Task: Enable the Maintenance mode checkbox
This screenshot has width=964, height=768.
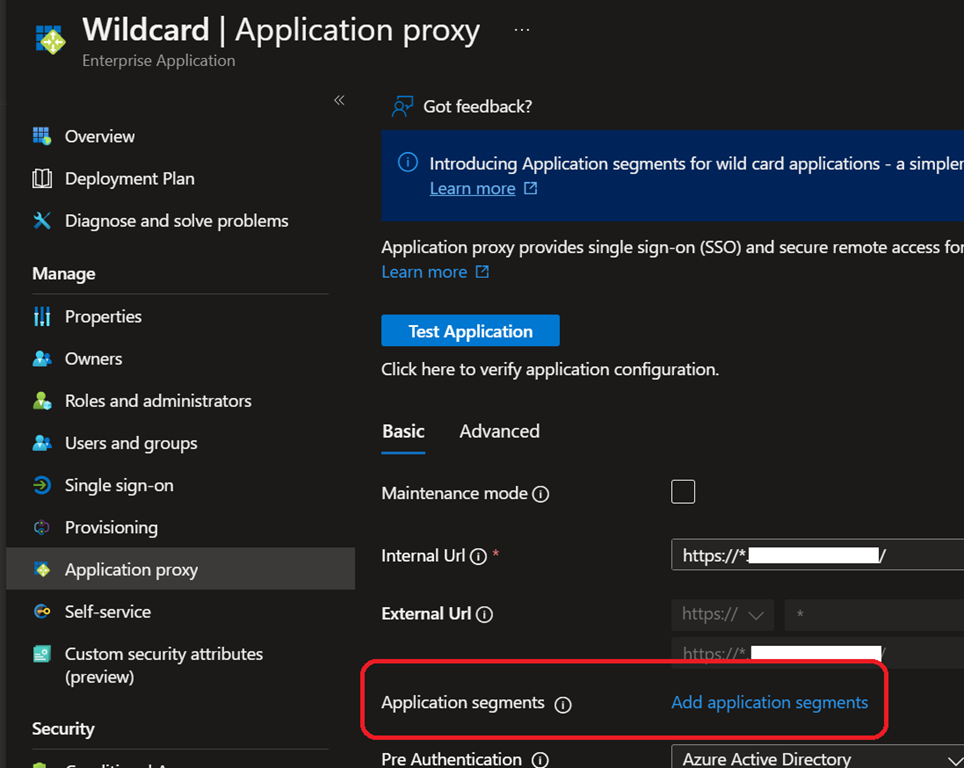Action: 683,492
